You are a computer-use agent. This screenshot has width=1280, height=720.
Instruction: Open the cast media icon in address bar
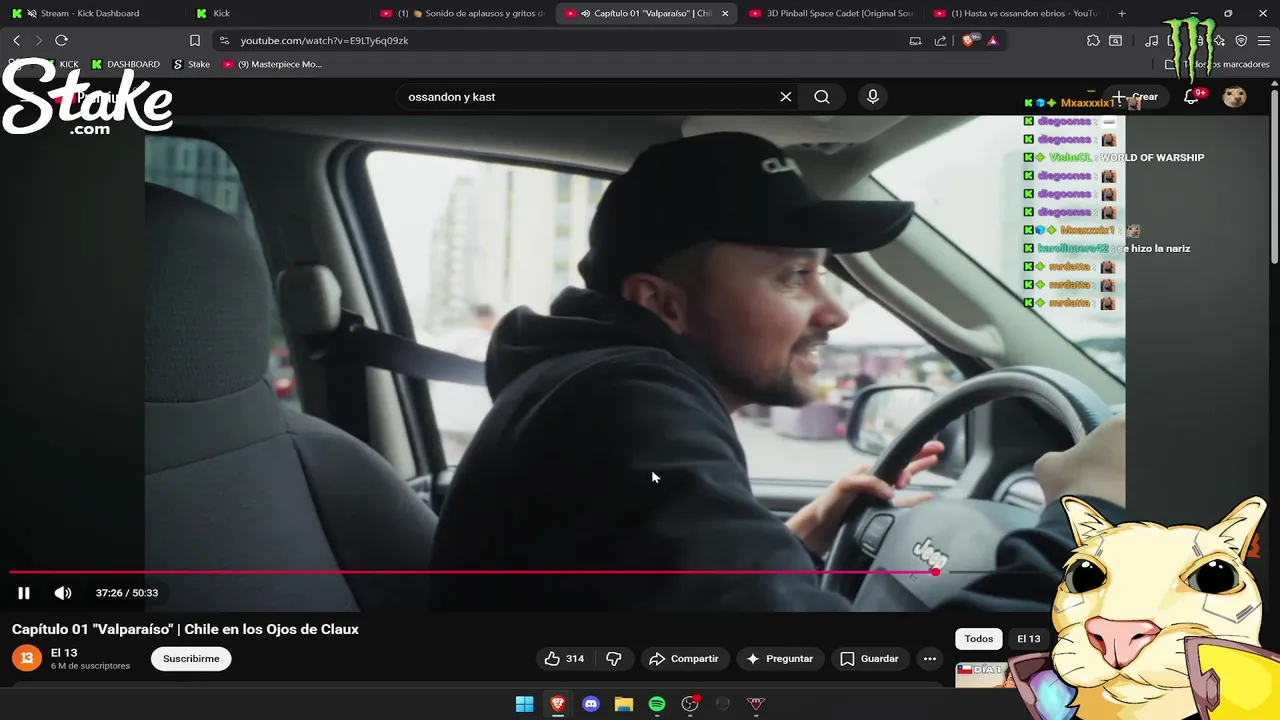click(915, 40)
